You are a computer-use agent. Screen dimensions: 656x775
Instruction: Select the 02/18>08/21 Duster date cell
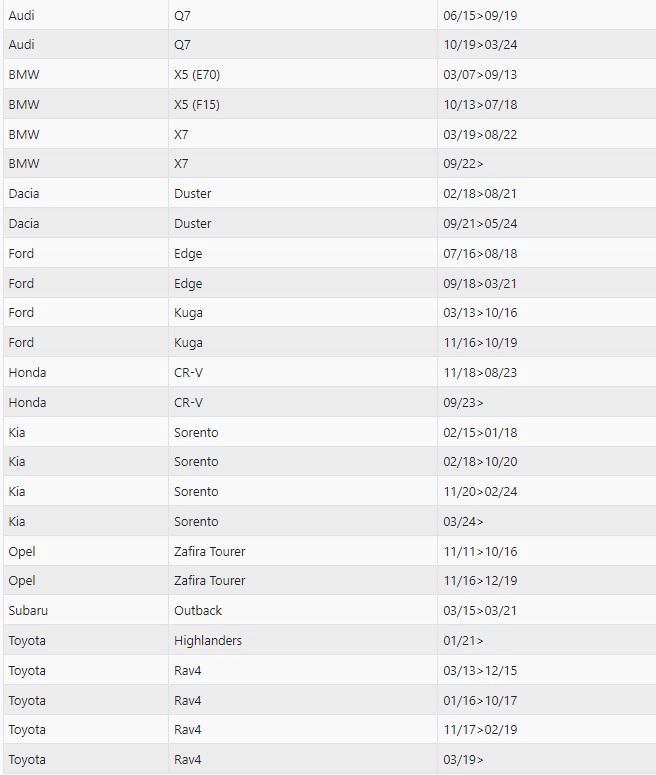pos(480,194)
